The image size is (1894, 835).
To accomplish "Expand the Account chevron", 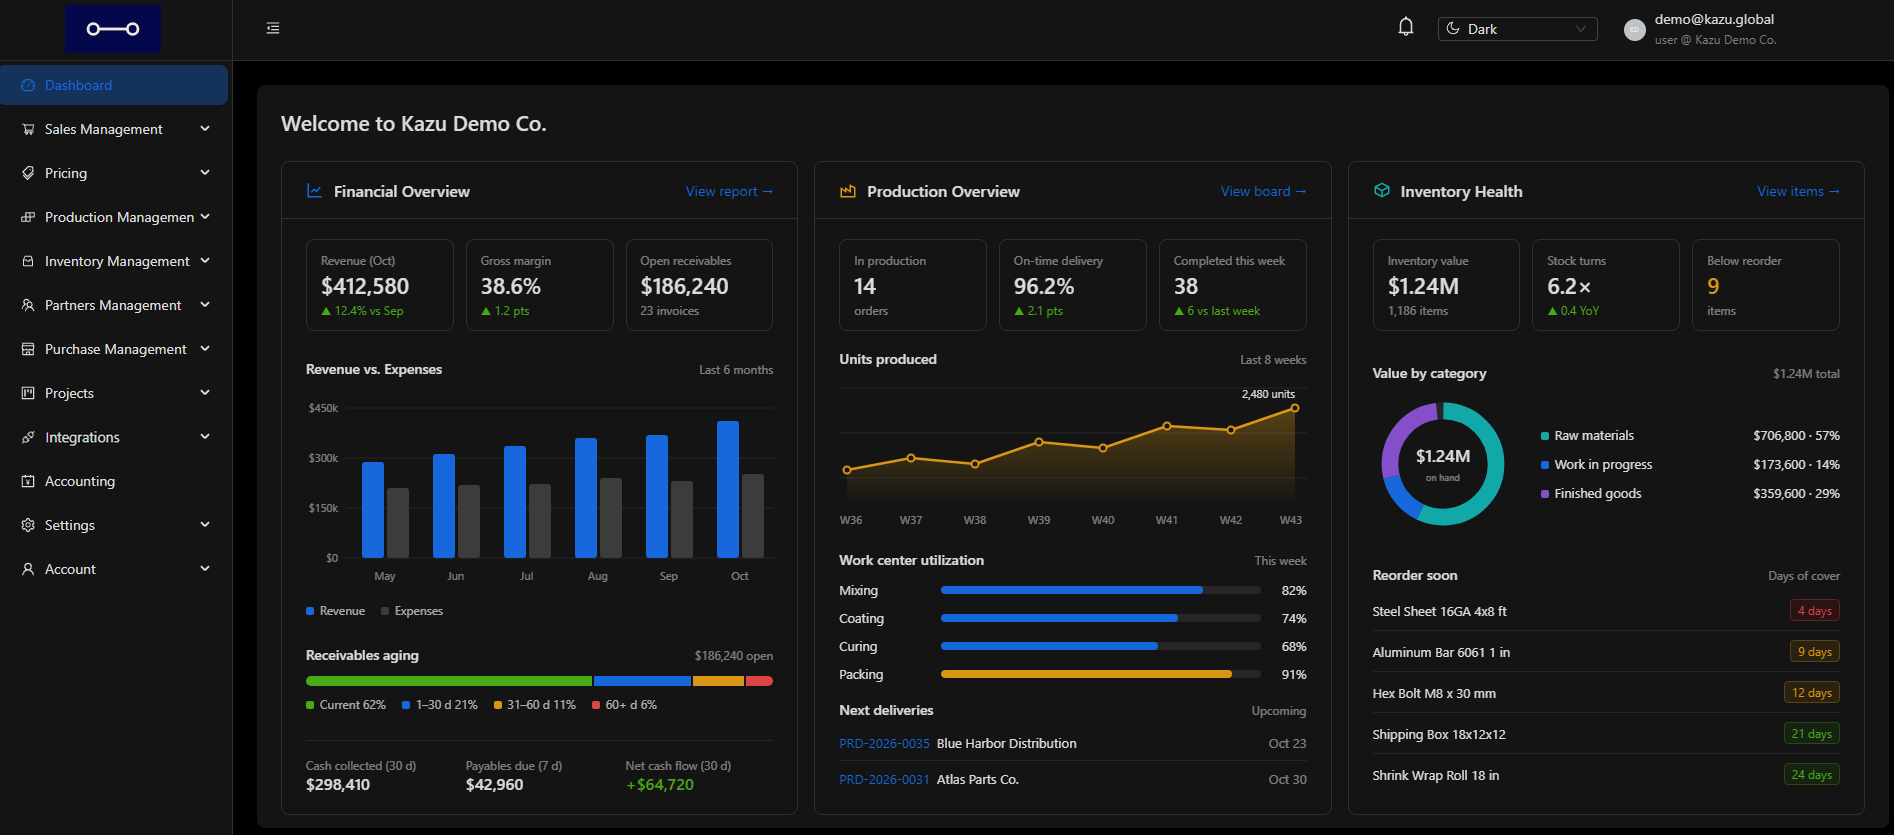I will pyautogui.click(x=205, y=568).
